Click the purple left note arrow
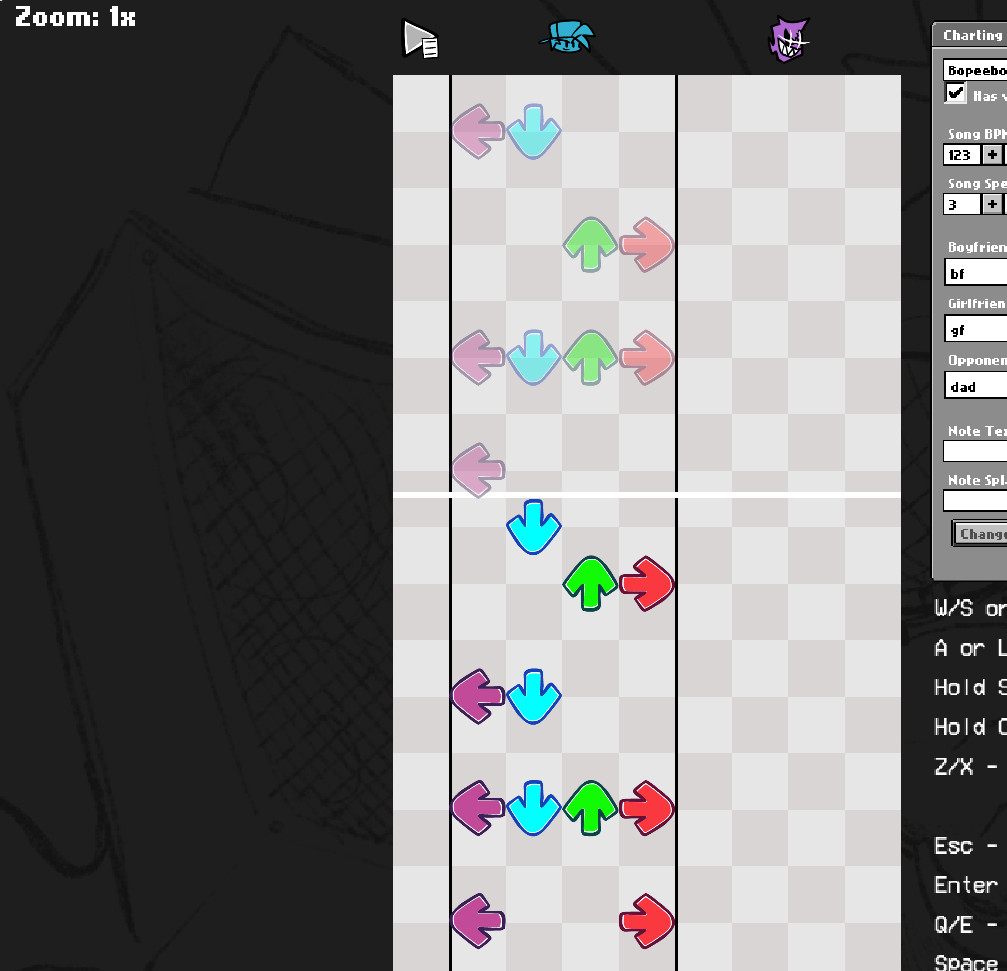Screen dimensions: 1007x971 [x=477, y=697]
